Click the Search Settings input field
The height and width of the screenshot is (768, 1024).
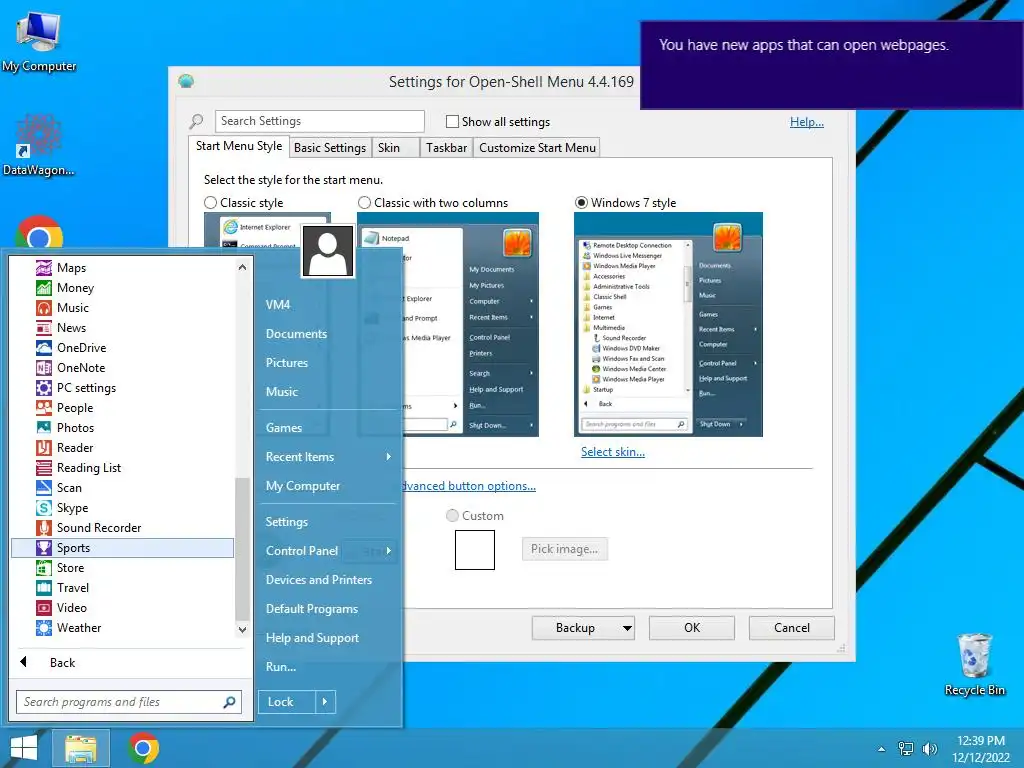[x=319, y=121]
